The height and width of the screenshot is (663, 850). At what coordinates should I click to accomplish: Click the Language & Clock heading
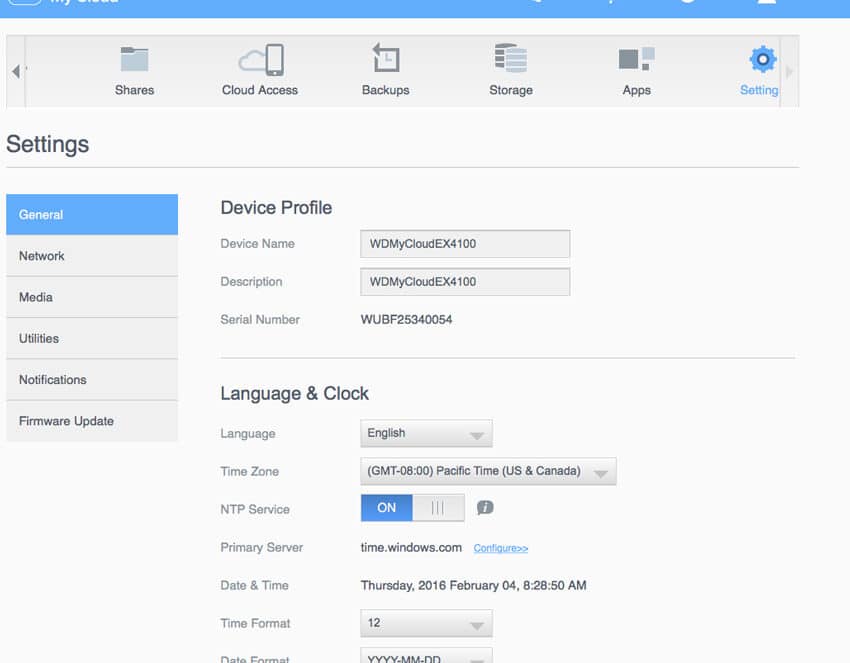(x=294, y=393)
